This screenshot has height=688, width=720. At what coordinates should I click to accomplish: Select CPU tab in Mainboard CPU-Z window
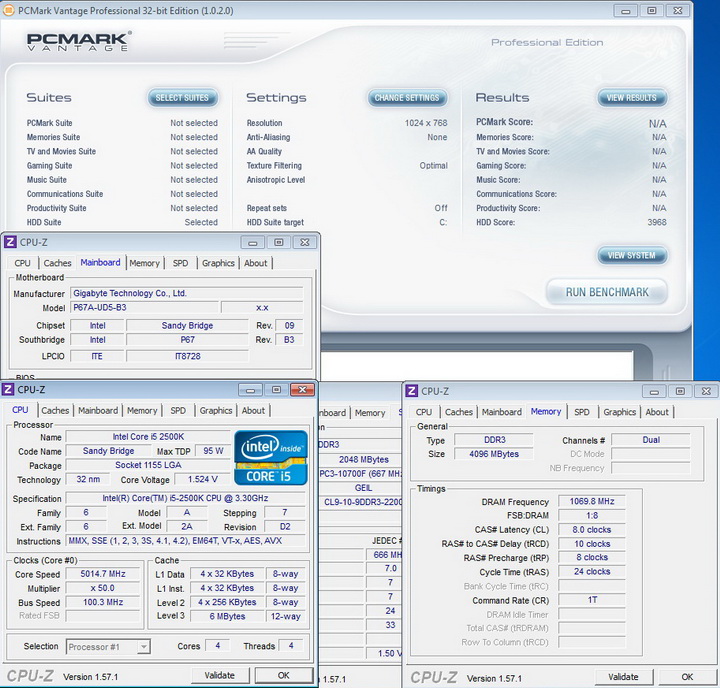(22, 263)
